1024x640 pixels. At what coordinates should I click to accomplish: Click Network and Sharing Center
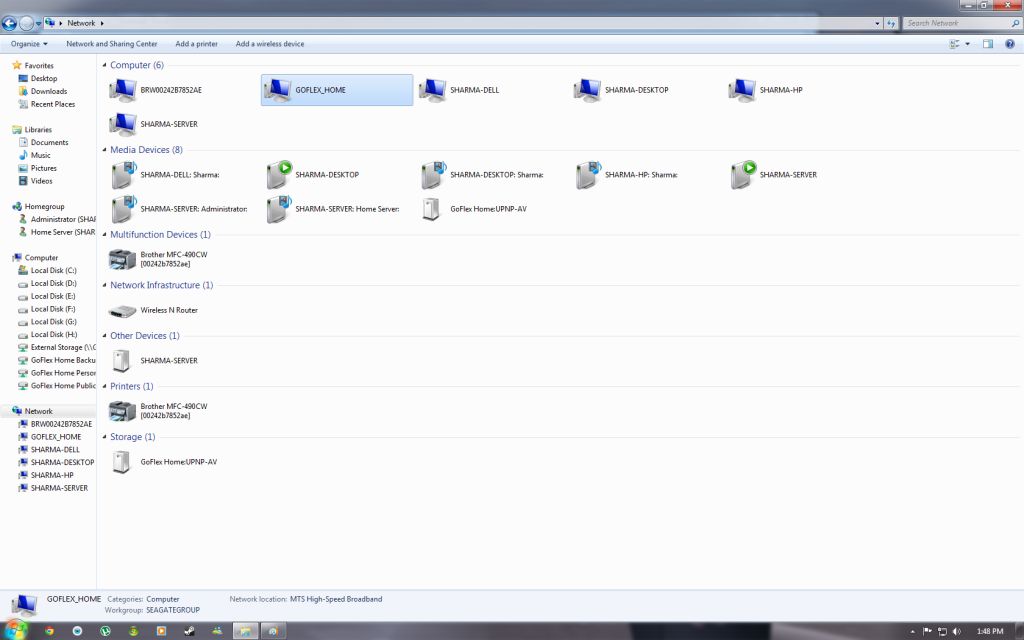coord(111,44)
